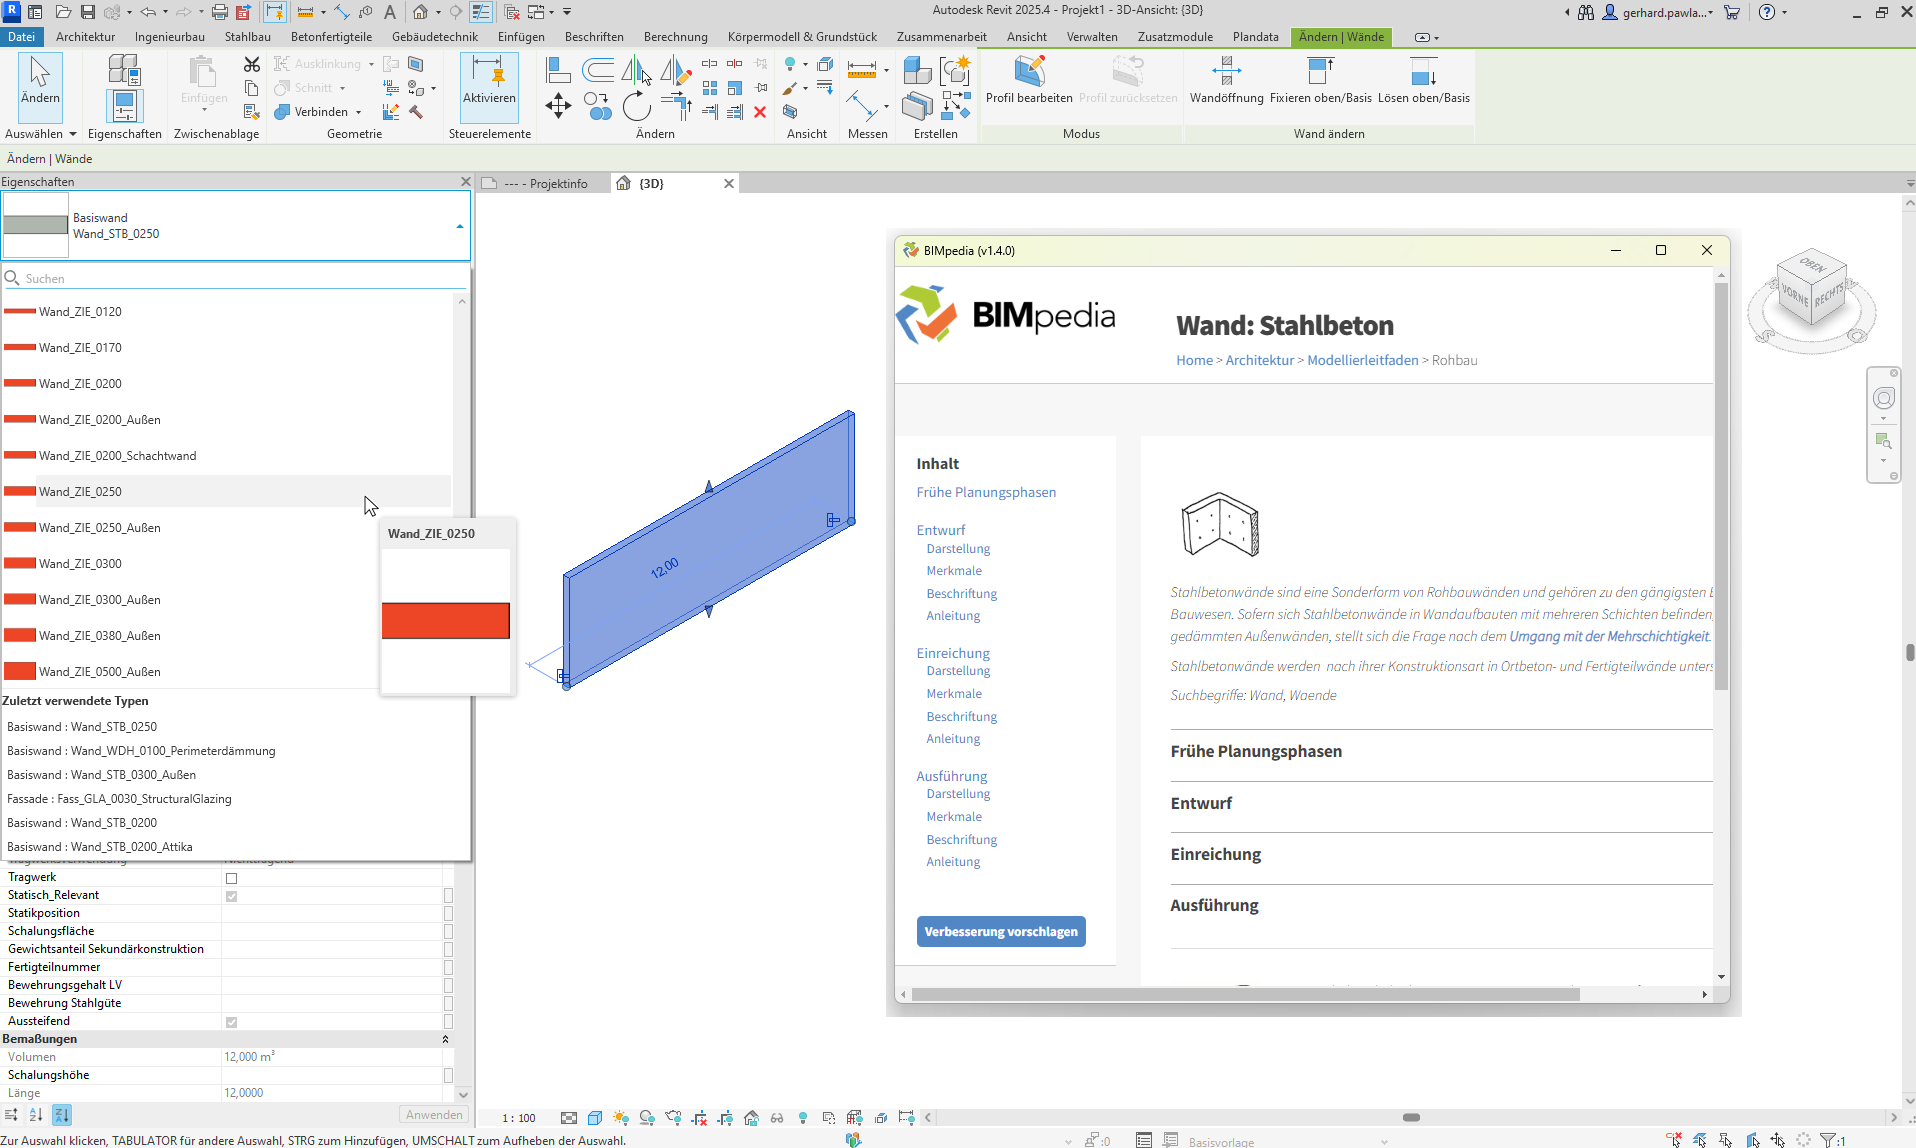Viewport: 1916px width, 1148px height.
Task: Click the Aktivieren Steuerelemente button
Action: pyautogui.click(x=489, y=80)
